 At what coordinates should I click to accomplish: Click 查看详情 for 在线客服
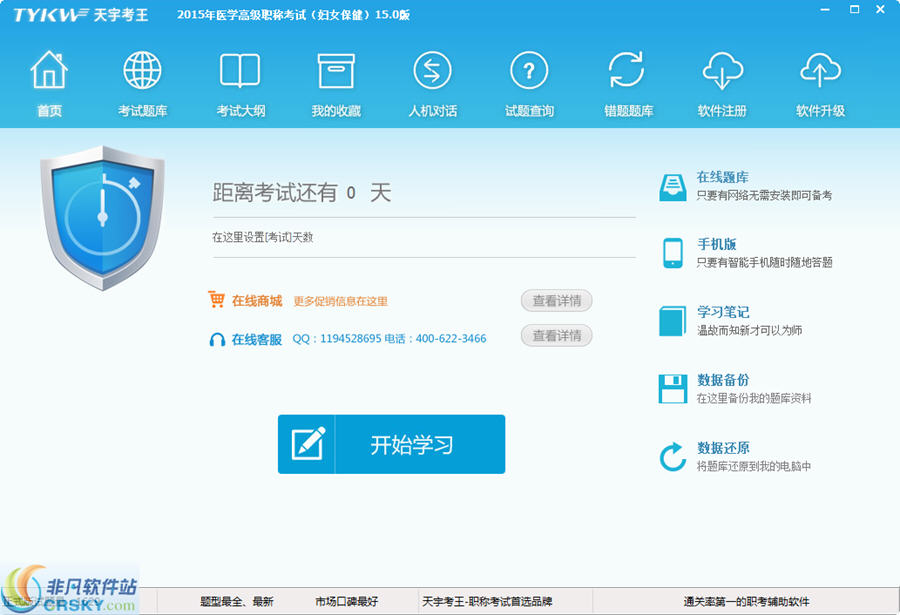point(556,336)
